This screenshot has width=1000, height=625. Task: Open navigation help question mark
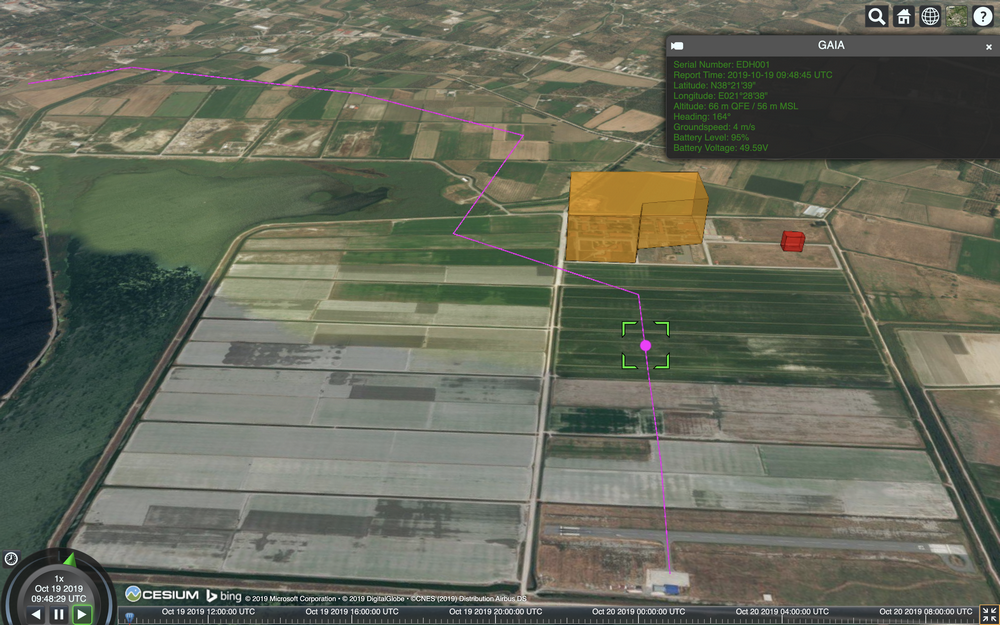983,17
